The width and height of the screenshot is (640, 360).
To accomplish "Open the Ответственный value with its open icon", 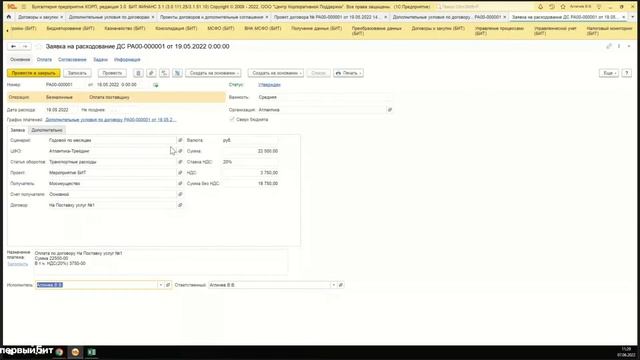I will click(x=341, y=285).
